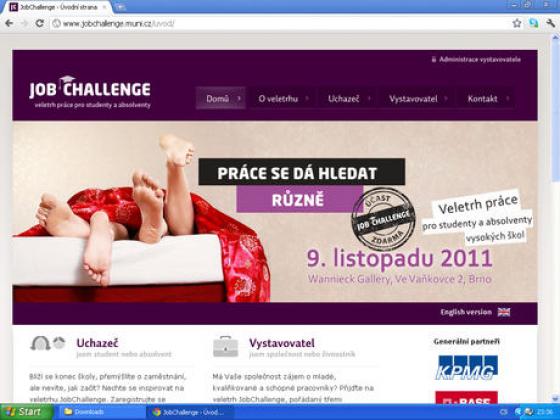Open the Kontakt menu item
The width and height of the screenshot is (560, 420).
pos(482,99)
